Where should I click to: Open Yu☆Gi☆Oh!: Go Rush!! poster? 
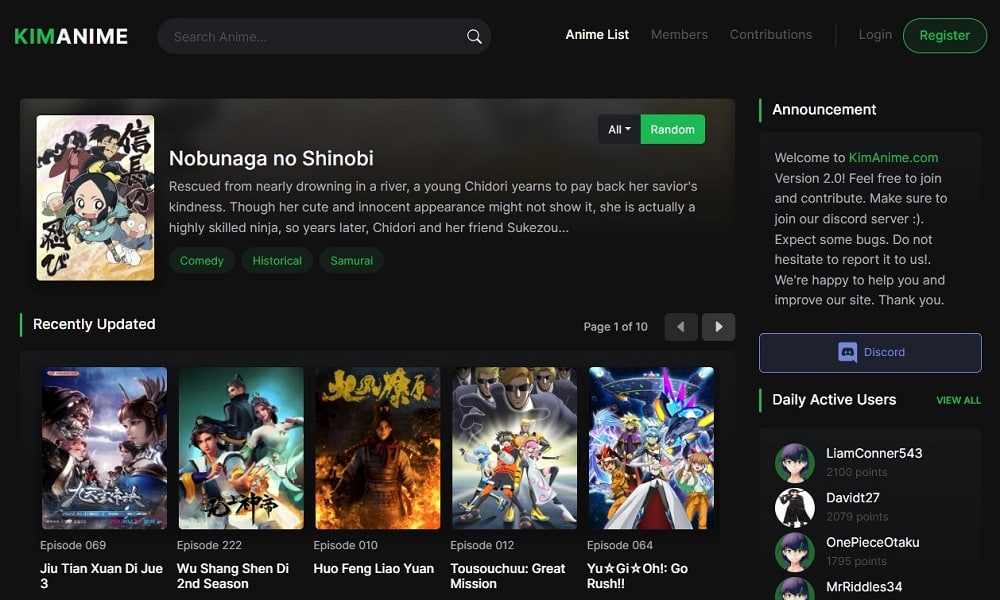pos(651,448)
